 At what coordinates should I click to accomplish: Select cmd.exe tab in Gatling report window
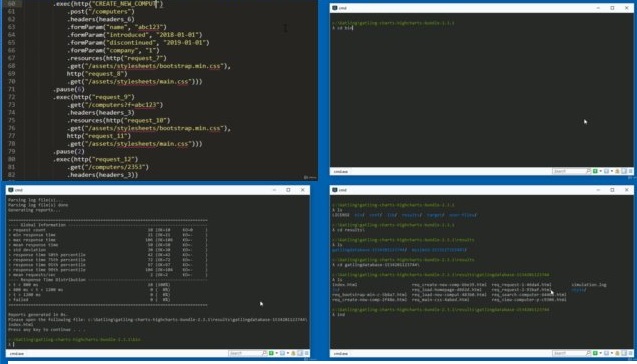click(17, 353)
